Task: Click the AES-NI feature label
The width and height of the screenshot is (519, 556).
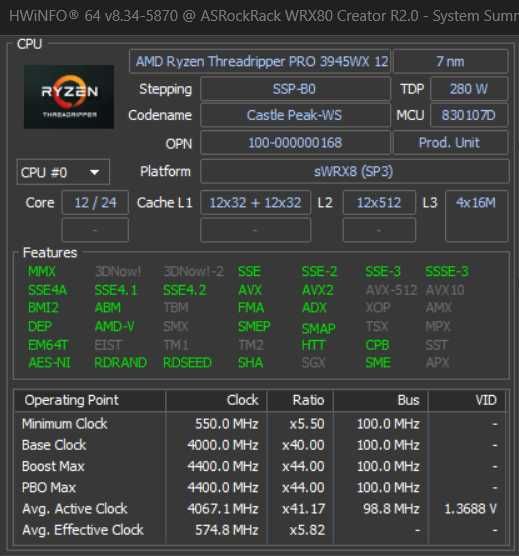Action: point(49,362)
